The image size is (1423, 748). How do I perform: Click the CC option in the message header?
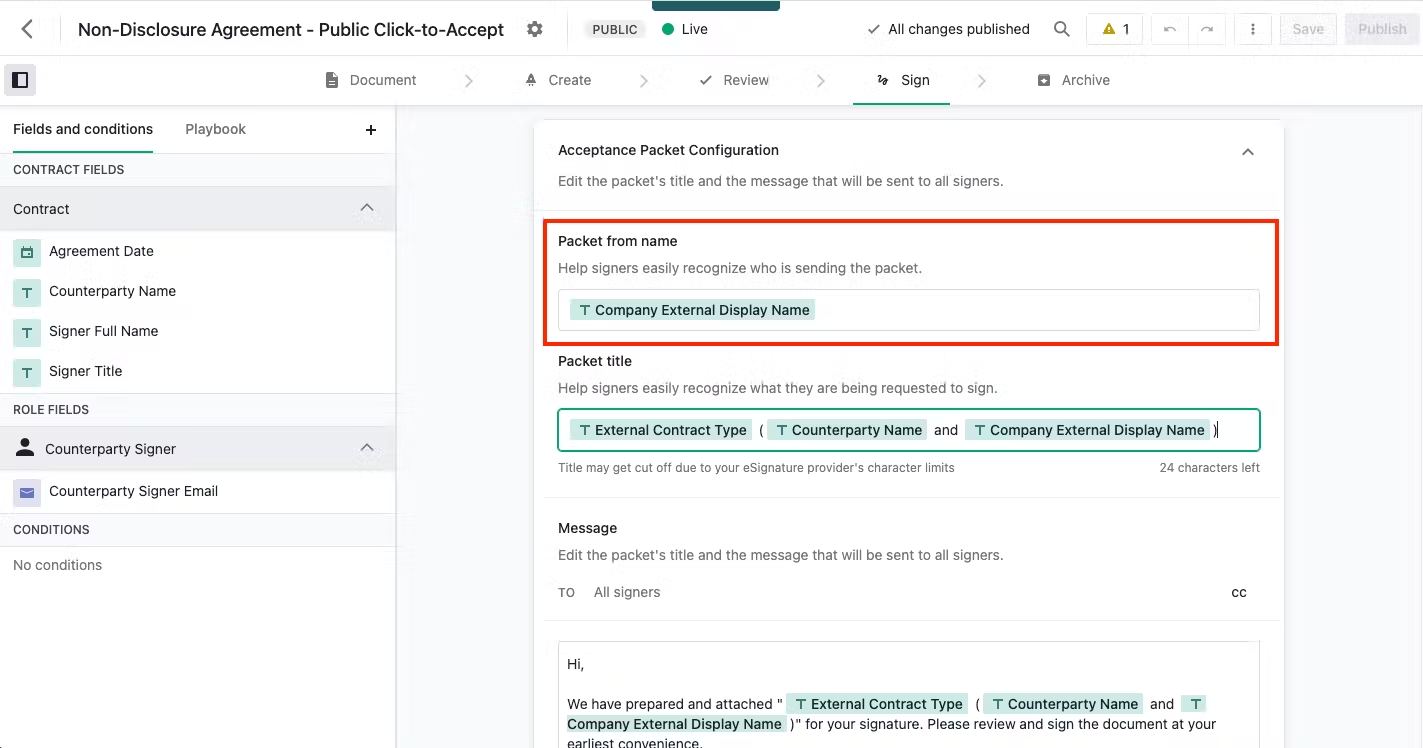pos(1239,592)
